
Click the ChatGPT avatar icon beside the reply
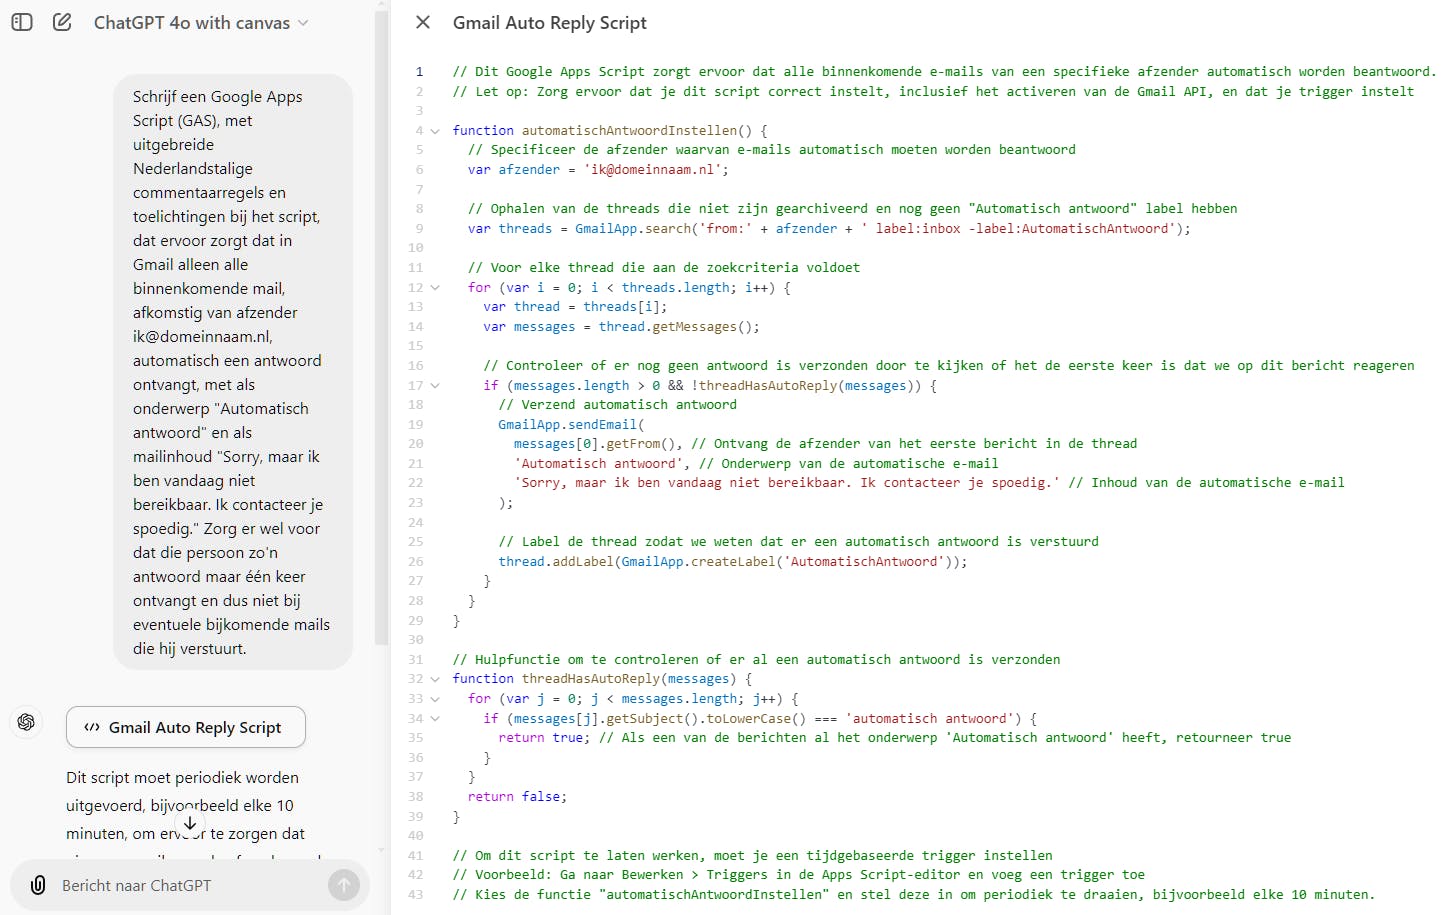point(27,721)
